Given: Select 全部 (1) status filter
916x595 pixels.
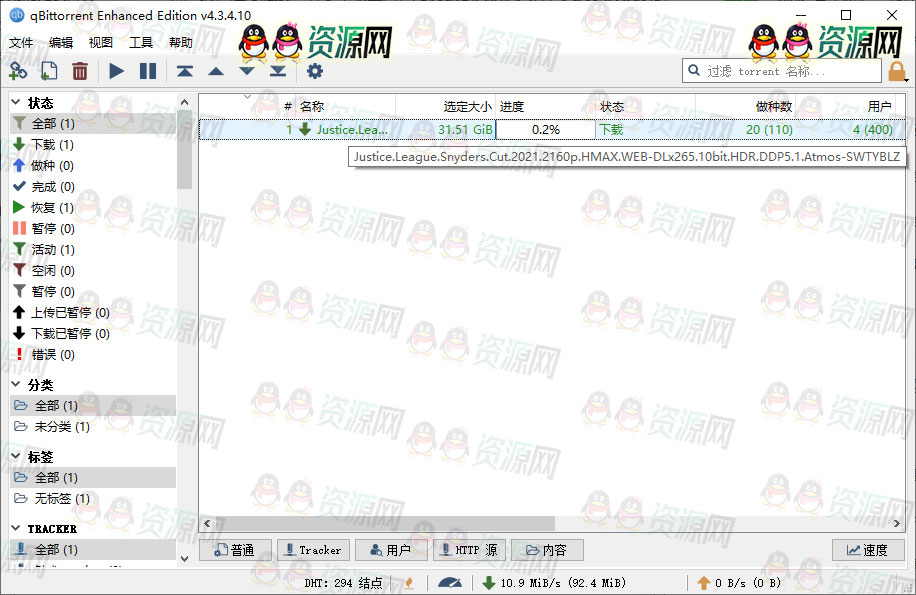Looking at the screenshot, I should [93, 123].
